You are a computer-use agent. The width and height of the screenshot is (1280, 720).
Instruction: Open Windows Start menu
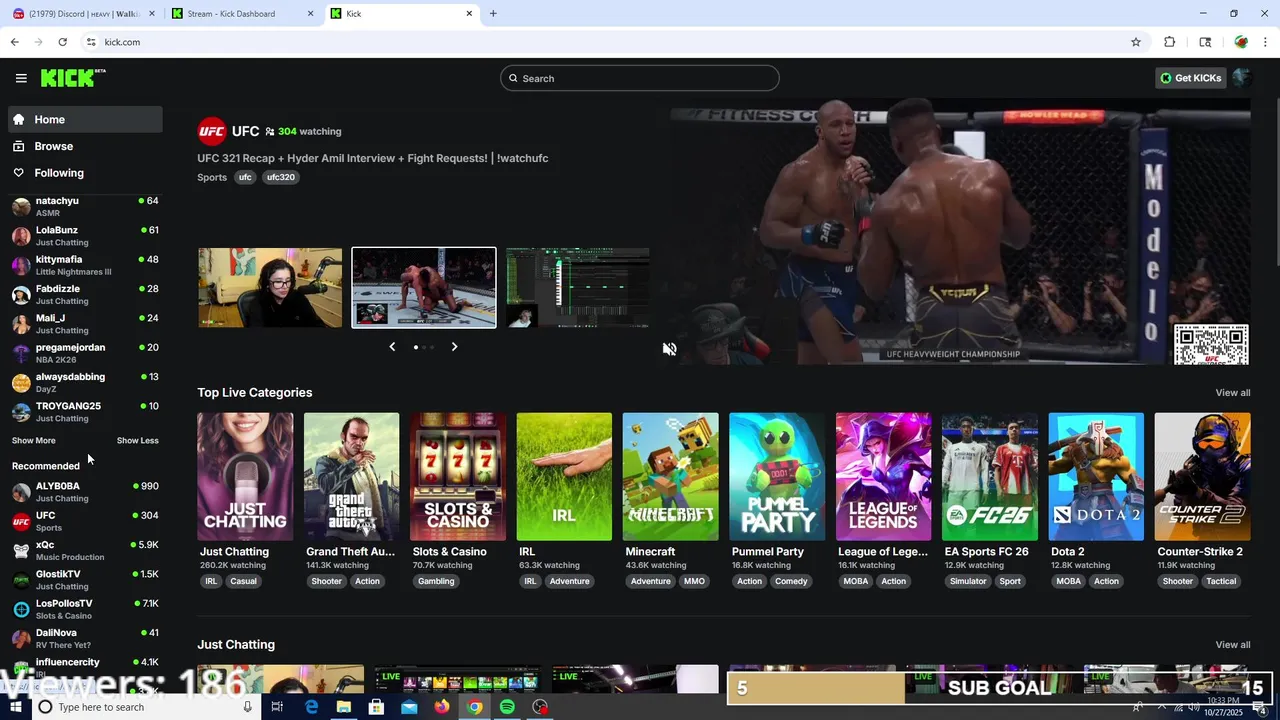15,707
